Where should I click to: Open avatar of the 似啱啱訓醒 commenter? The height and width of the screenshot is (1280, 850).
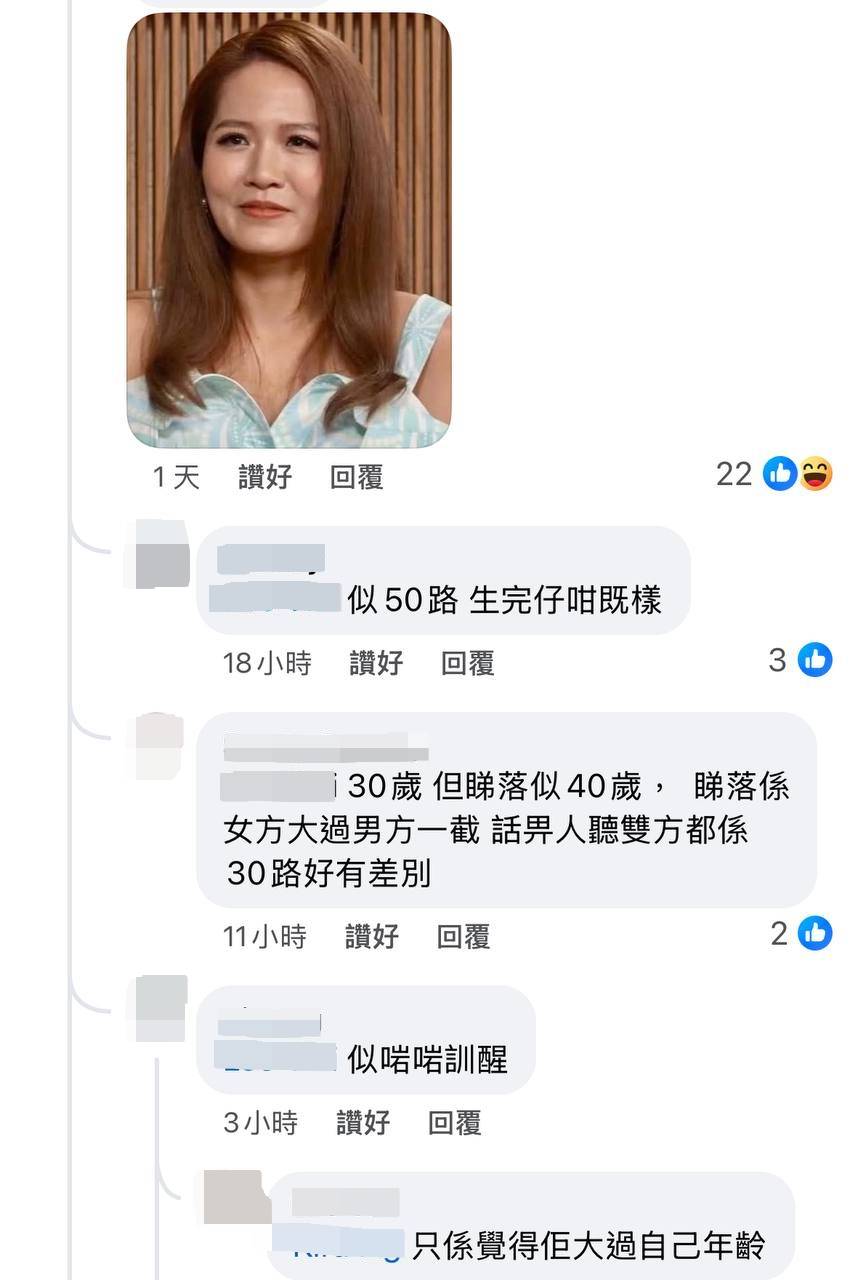[x=160, y=1008]
